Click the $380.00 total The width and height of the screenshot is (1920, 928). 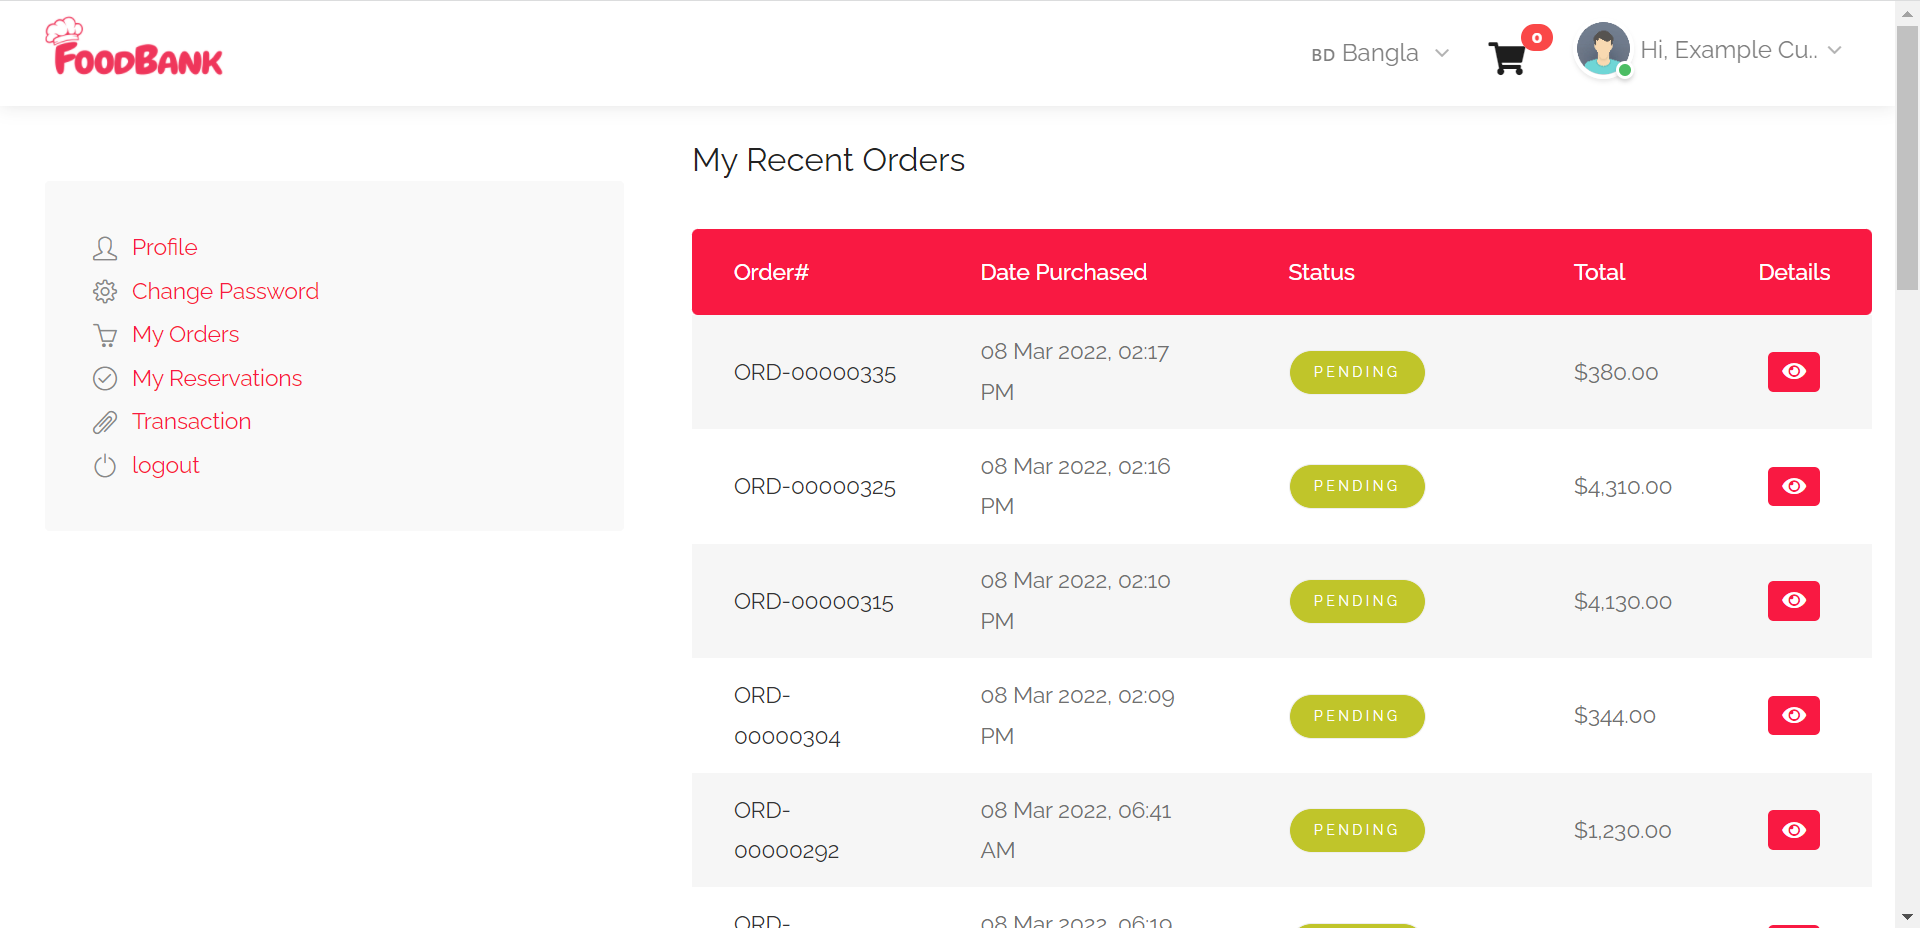(x=1616, y=372)
